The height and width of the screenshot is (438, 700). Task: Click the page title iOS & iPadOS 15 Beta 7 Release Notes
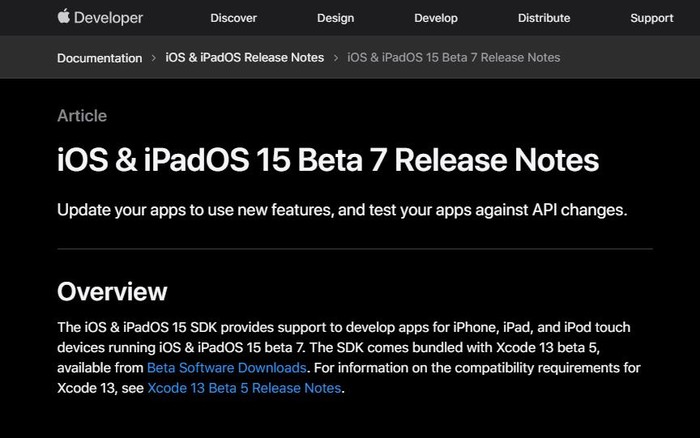[328, 160]
